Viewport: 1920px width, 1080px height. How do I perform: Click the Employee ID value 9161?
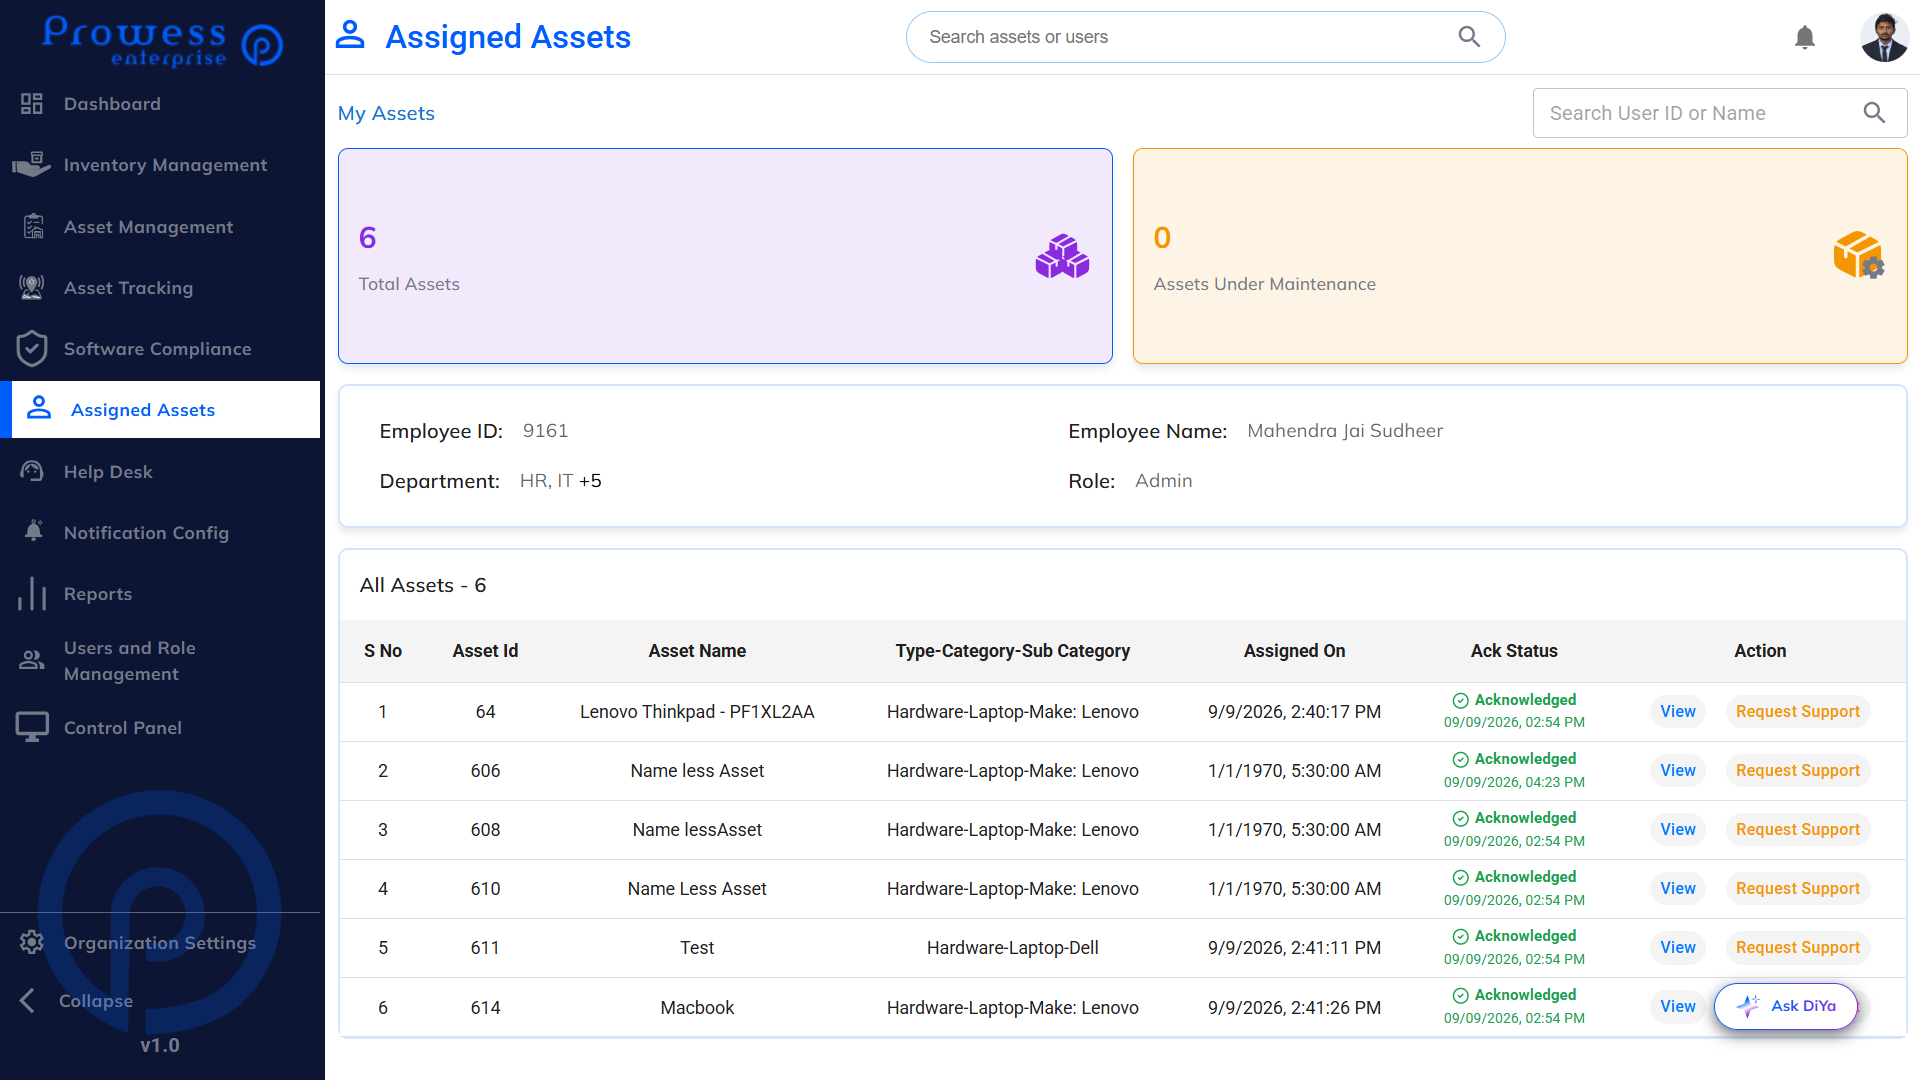(545, 431)
